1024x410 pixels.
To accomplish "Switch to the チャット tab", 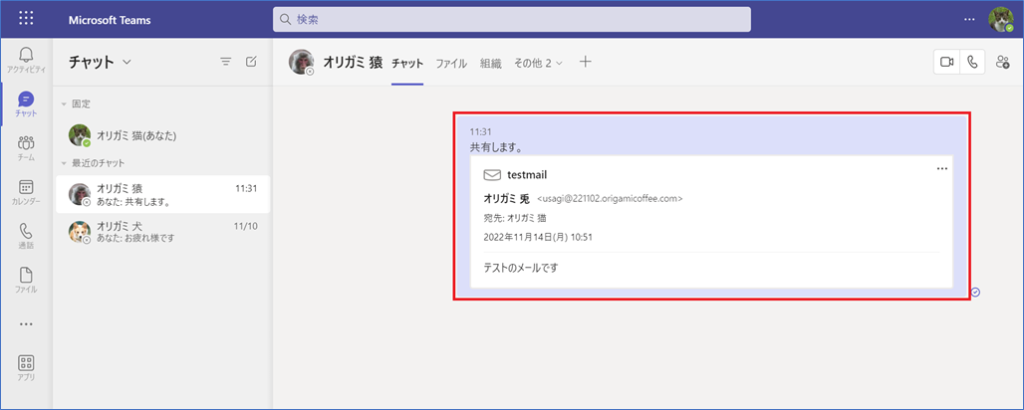I will click(x=408, y=63).
